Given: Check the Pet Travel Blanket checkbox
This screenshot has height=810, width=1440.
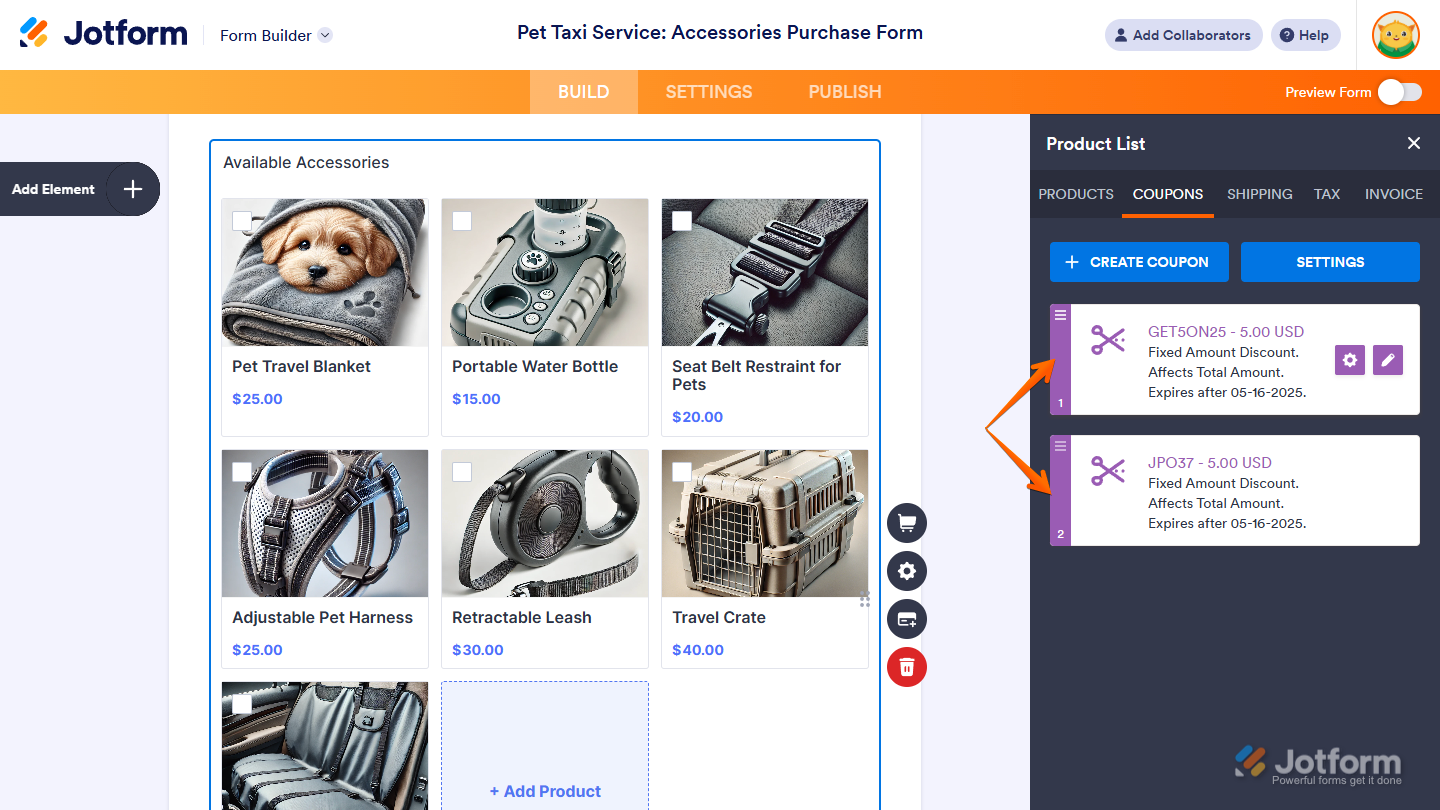Looking at the screenshot, I should [x=242, y=221].
